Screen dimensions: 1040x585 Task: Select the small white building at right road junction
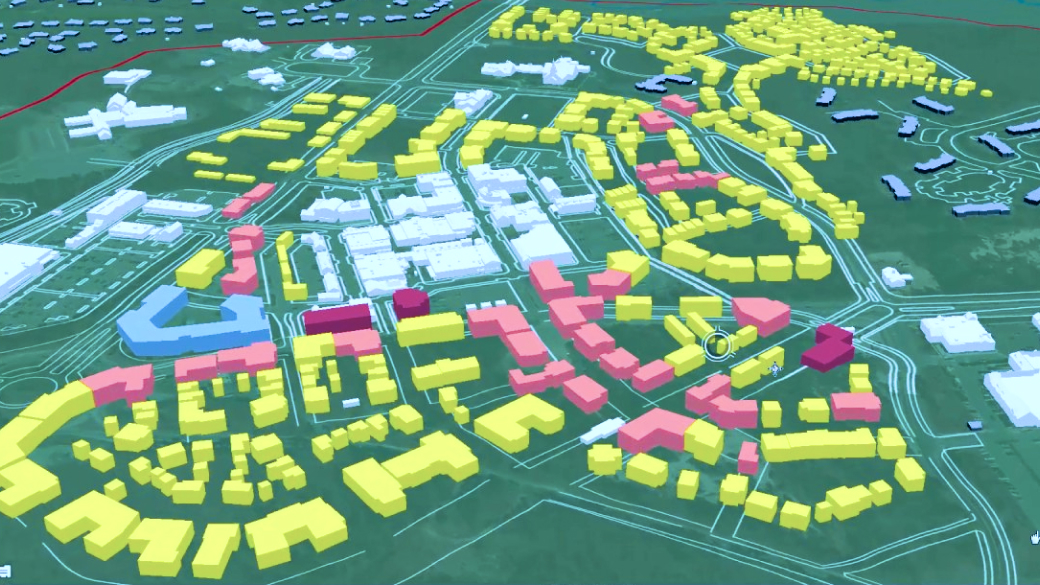pyautogui.click(x=893, y=277)
